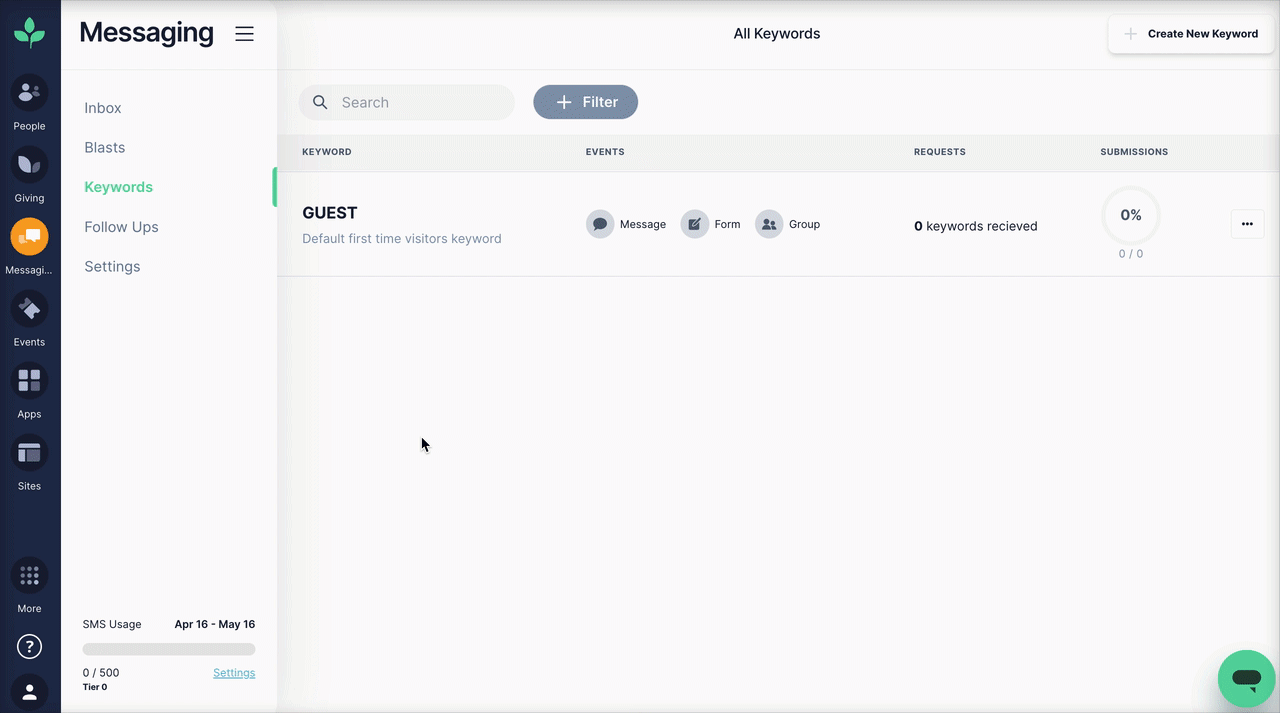The height and width of the screenshot is (713, 1280).
Task: Click the 'Tier 0' label
Action: tap(95, 687)
